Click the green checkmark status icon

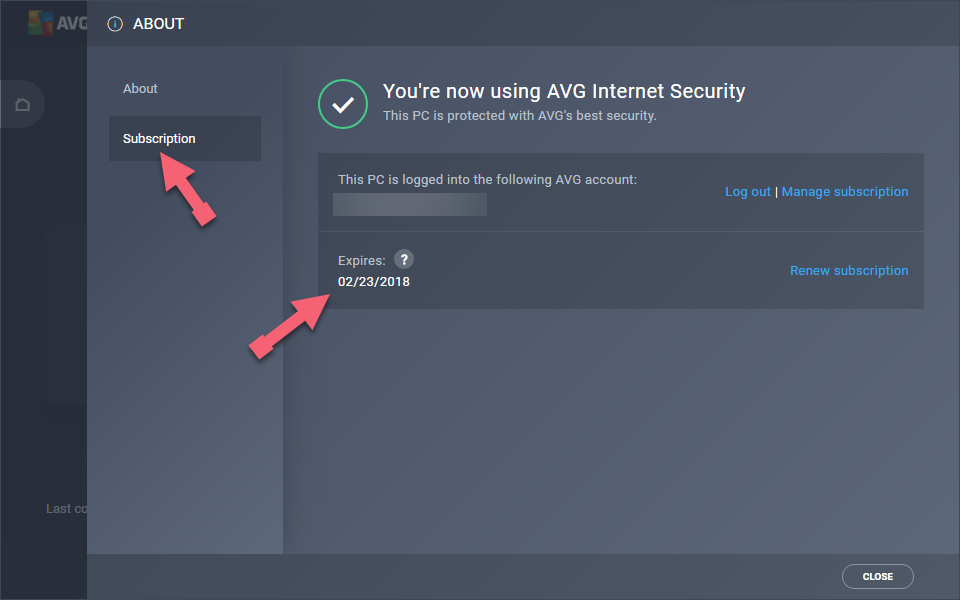pos(343,104)
